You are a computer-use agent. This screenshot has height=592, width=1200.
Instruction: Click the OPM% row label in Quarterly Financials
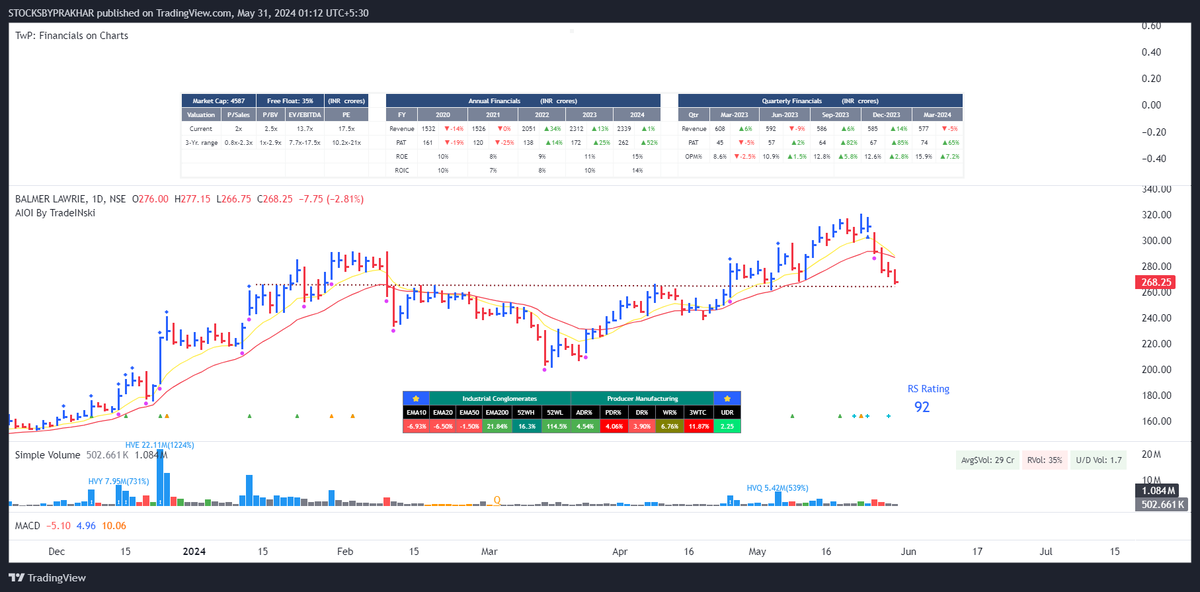click(694, 157)
